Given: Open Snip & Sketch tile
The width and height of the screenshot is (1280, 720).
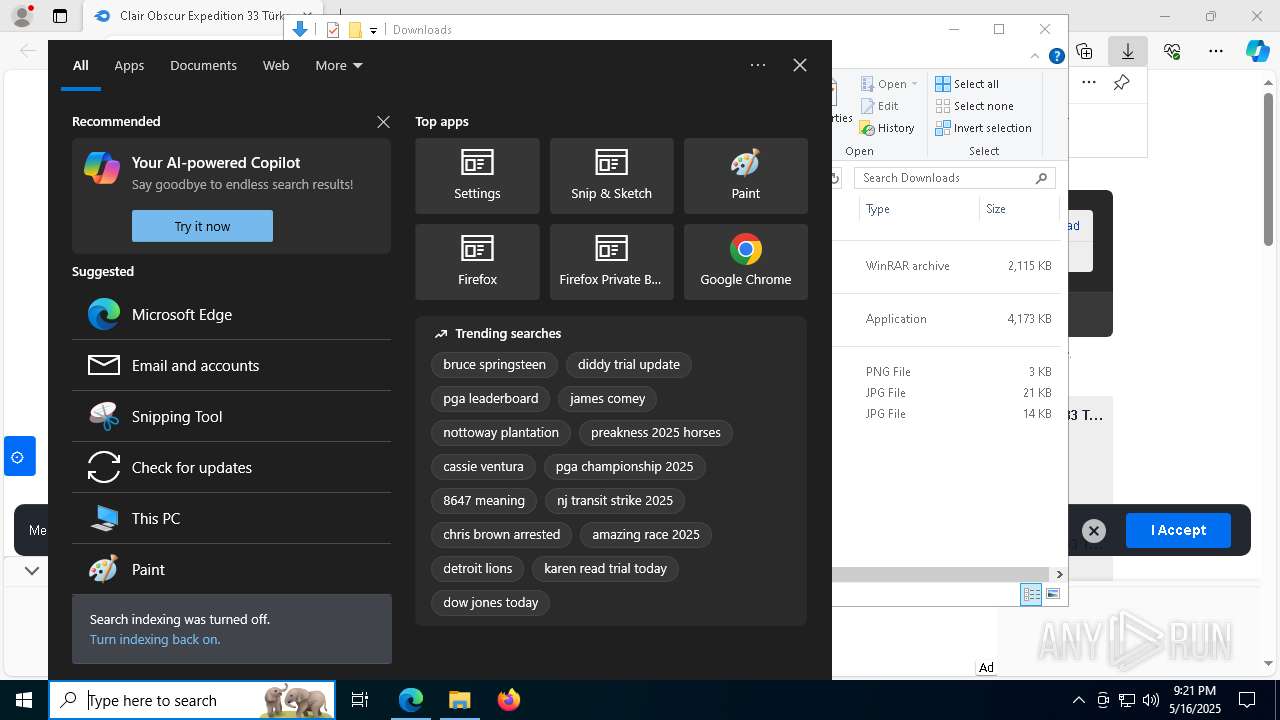Looking at the screenshot, I should tap(611, 176).
